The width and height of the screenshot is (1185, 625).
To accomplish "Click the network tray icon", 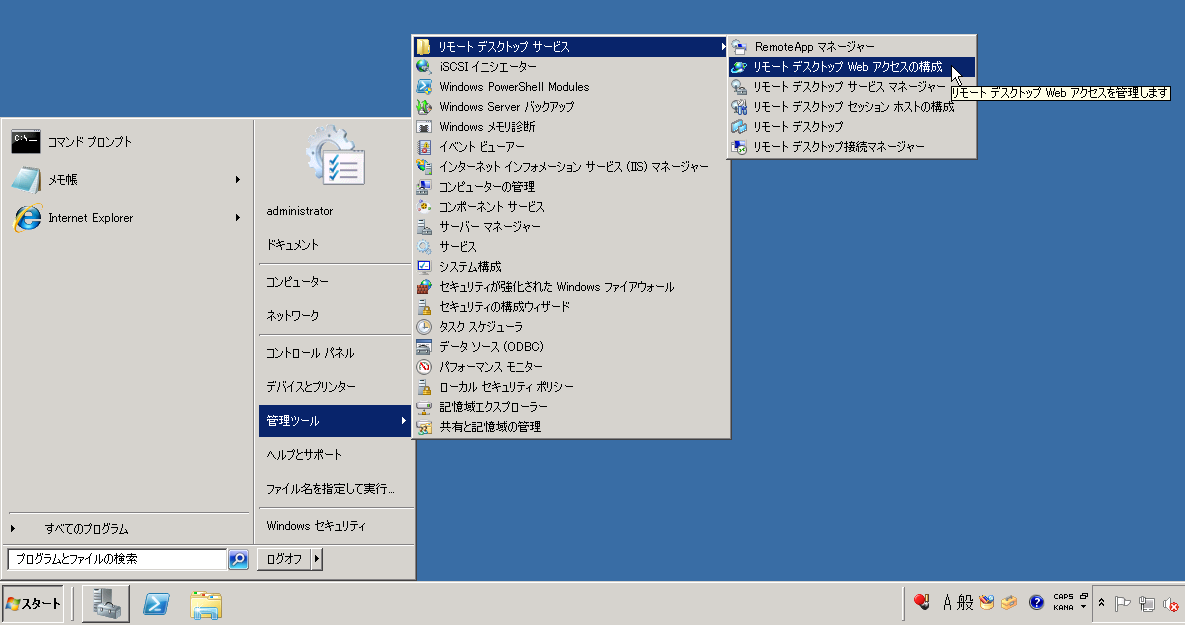I will (x=1146, y=604).
